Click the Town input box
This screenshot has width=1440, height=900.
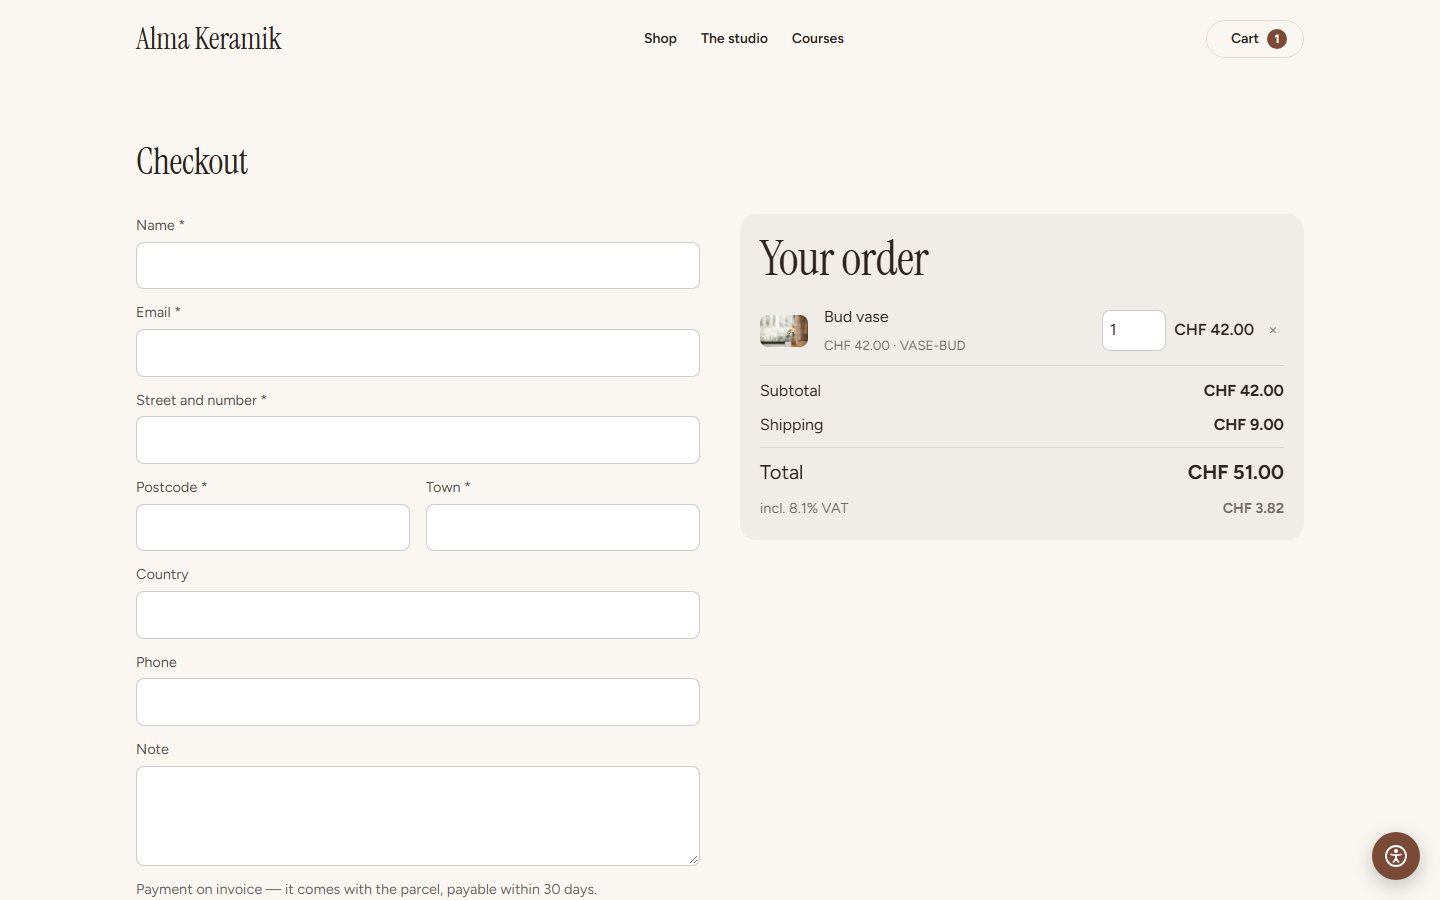click(563, 527)
